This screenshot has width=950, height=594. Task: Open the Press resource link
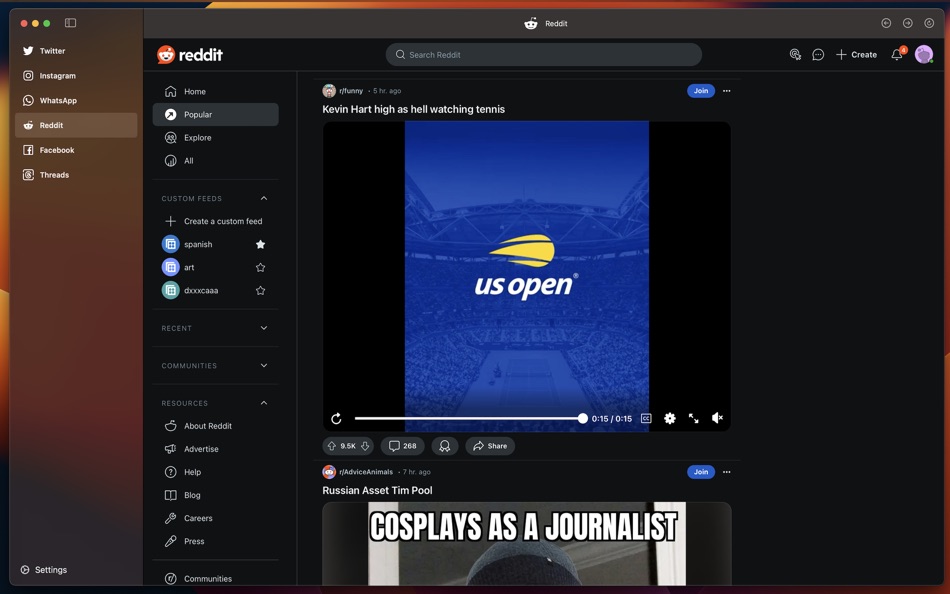pos(216,541)
